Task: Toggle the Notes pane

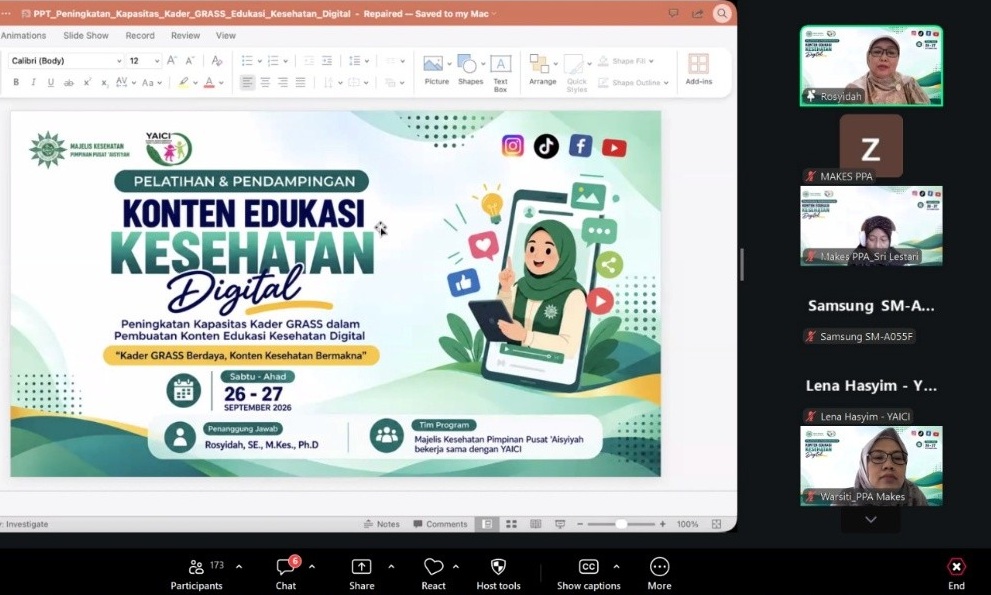Action: 382,524
